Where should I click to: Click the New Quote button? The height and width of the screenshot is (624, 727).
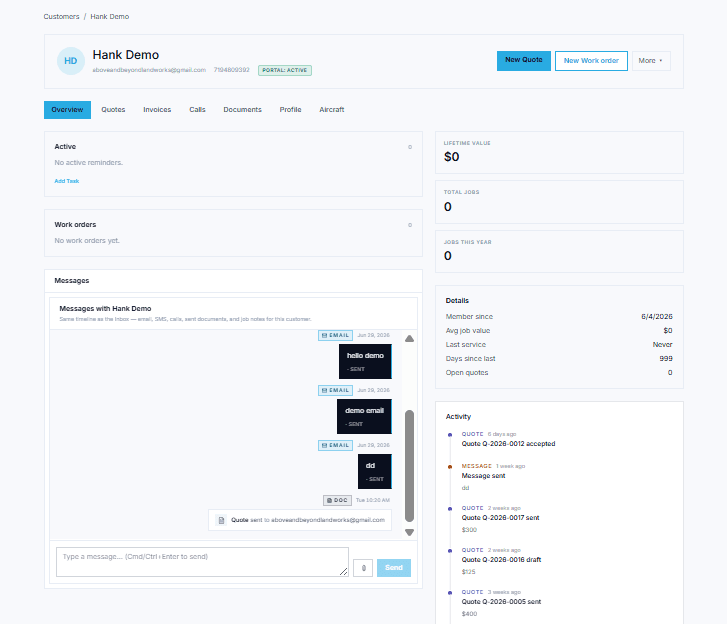(x=523, y=61)
